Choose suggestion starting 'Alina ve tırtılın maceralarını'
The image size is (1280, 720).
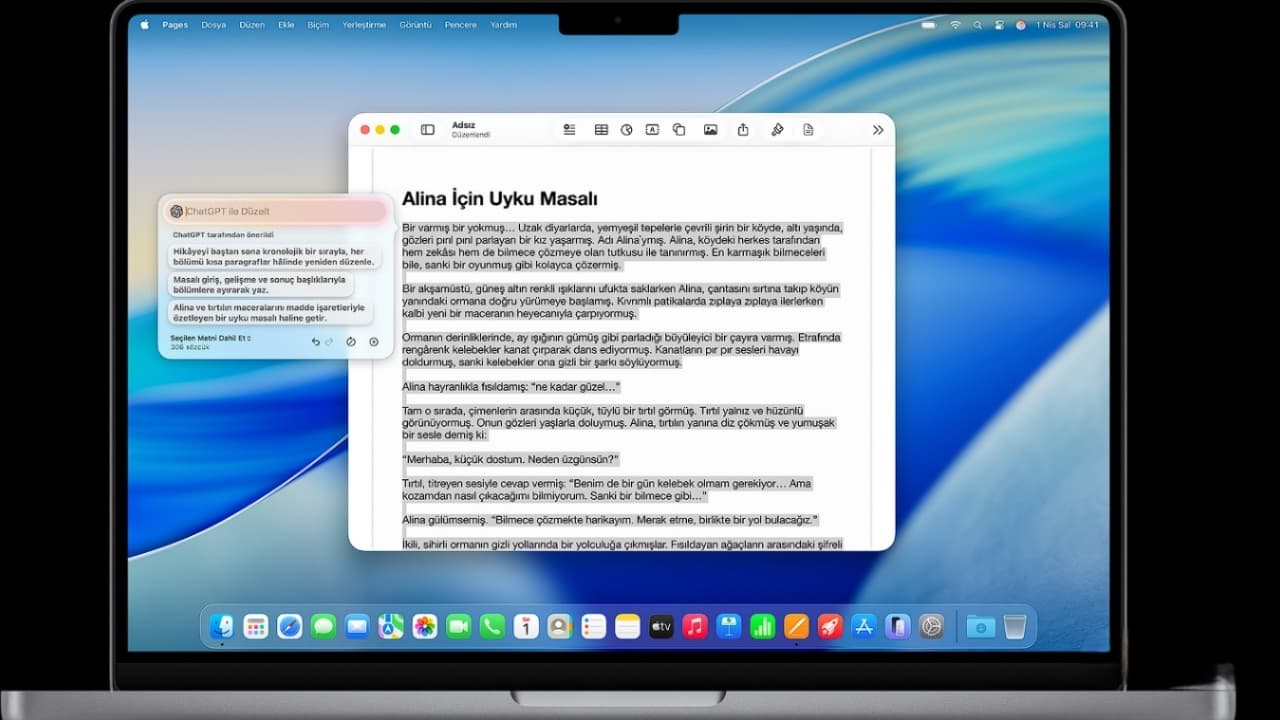[x=270, y=312]
